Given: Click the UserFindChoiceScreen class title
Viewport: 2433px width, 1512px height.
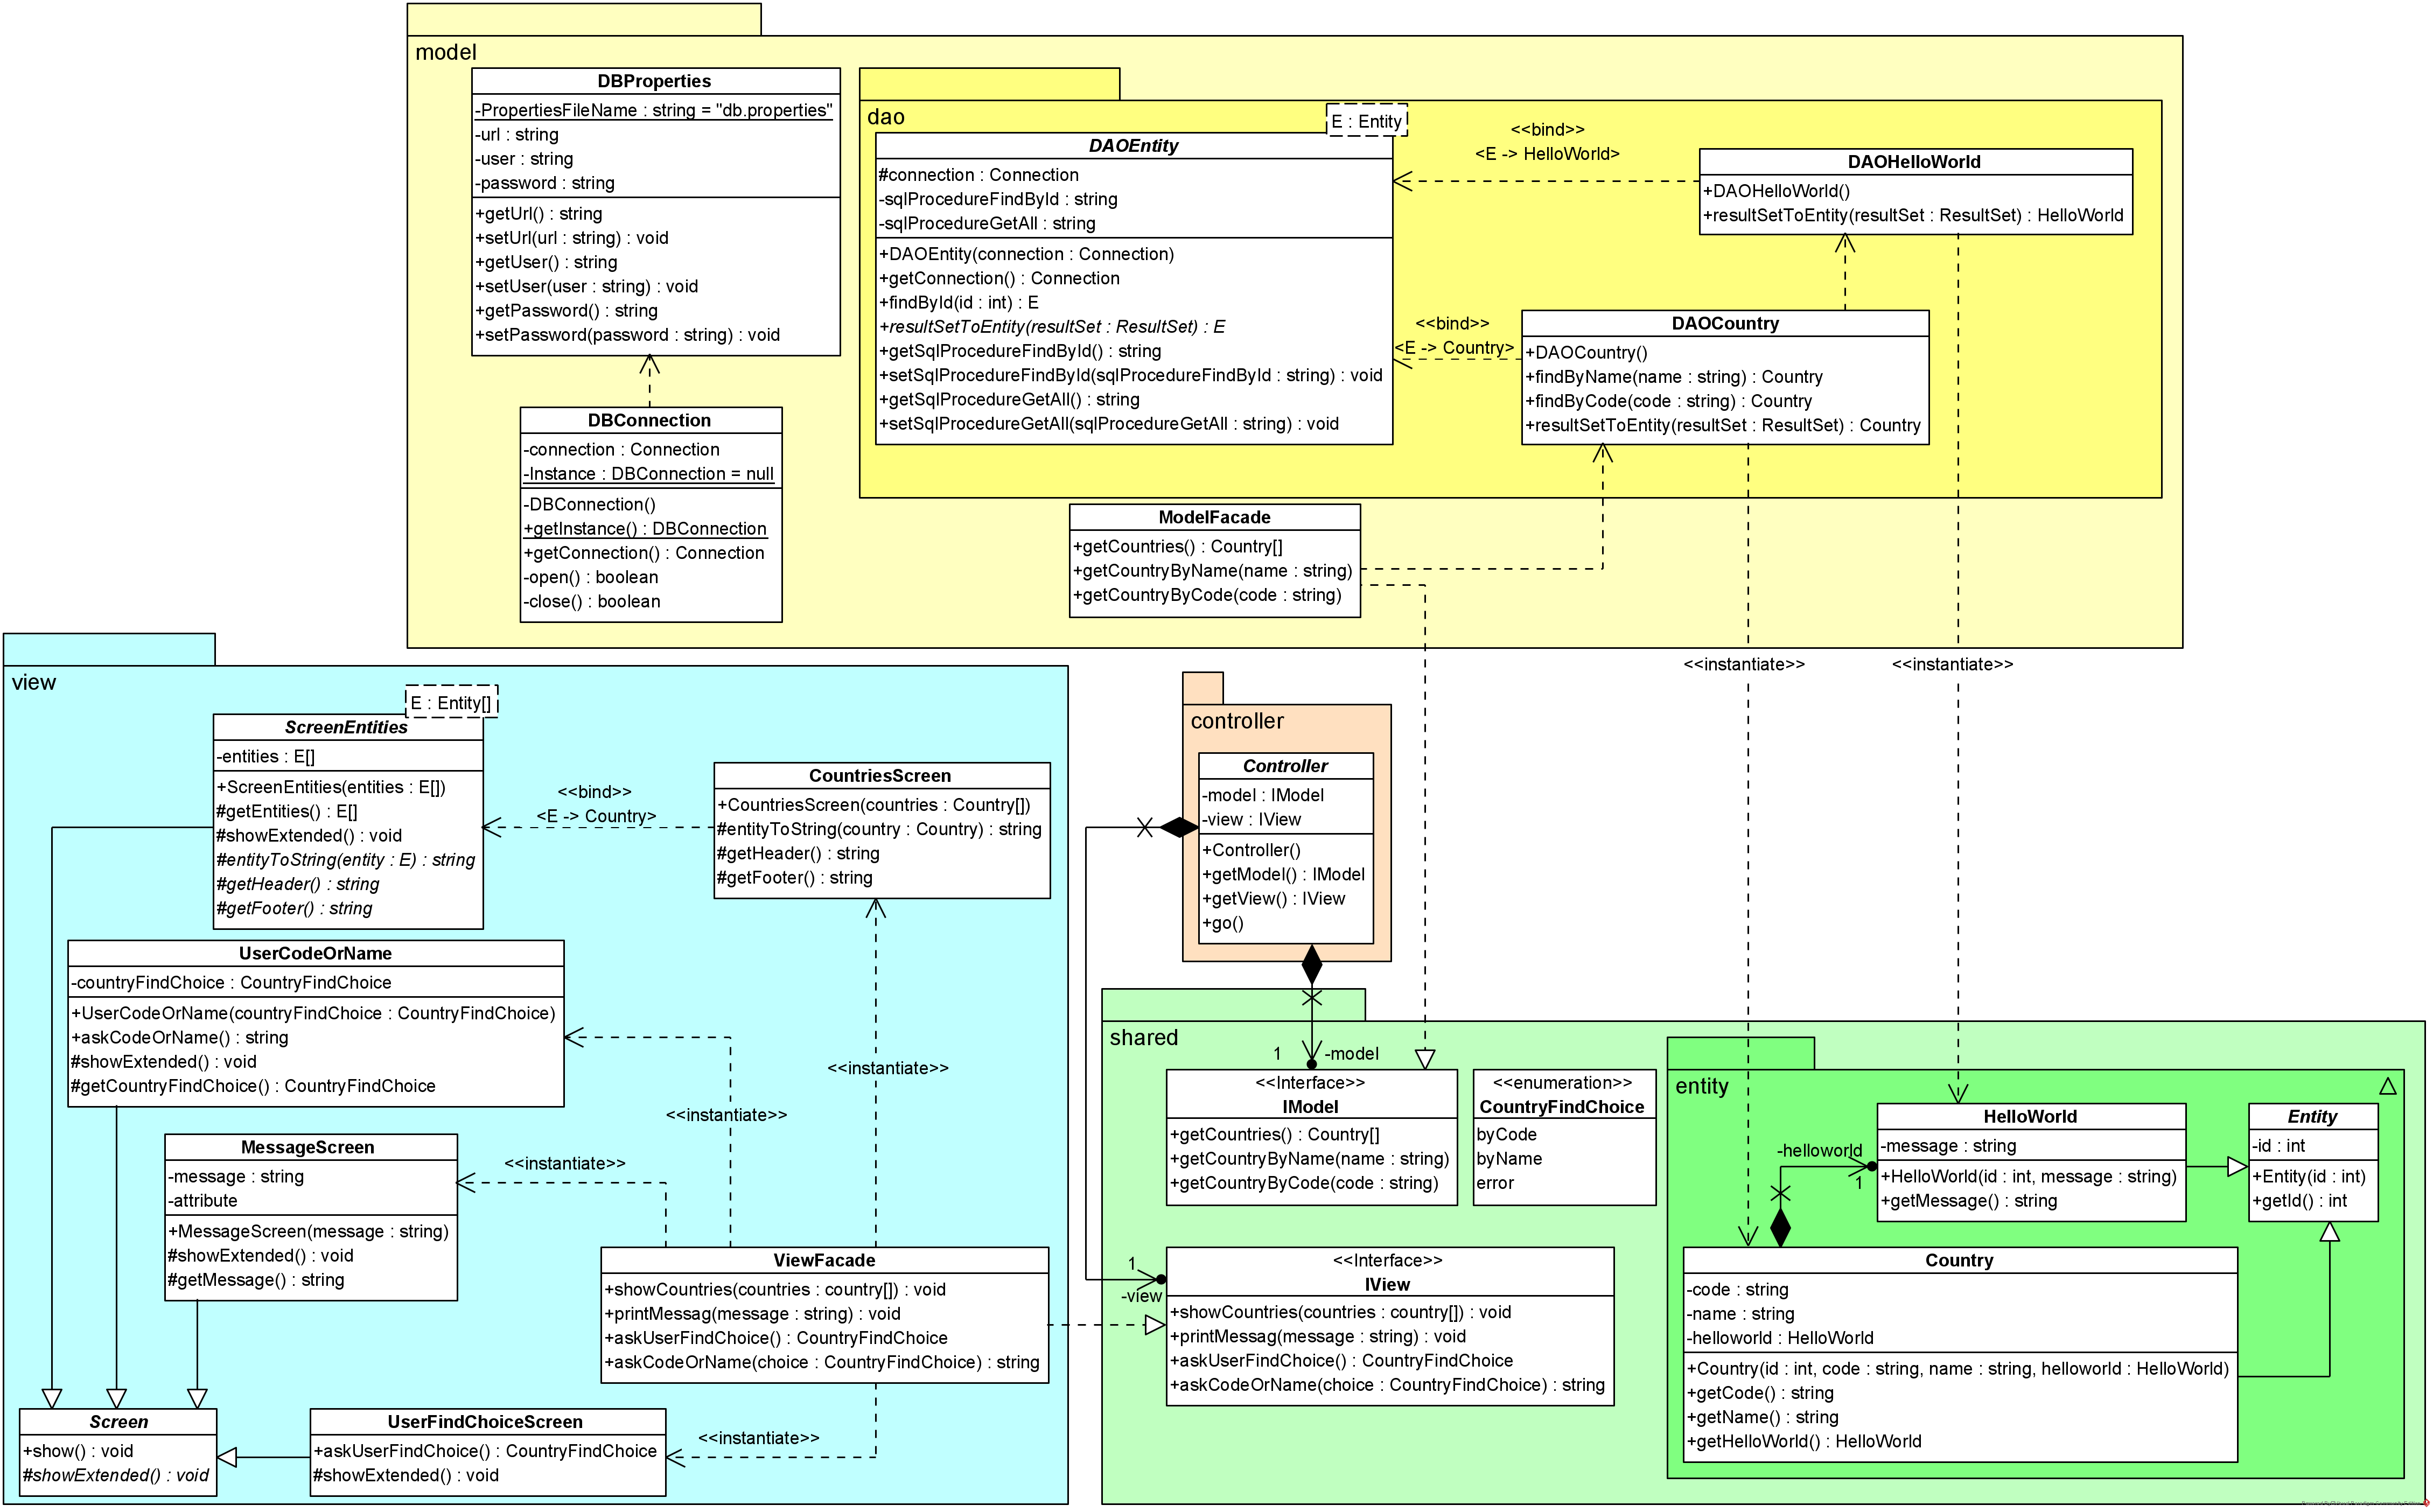Looking at the screenshot, I should [485, 1422].
